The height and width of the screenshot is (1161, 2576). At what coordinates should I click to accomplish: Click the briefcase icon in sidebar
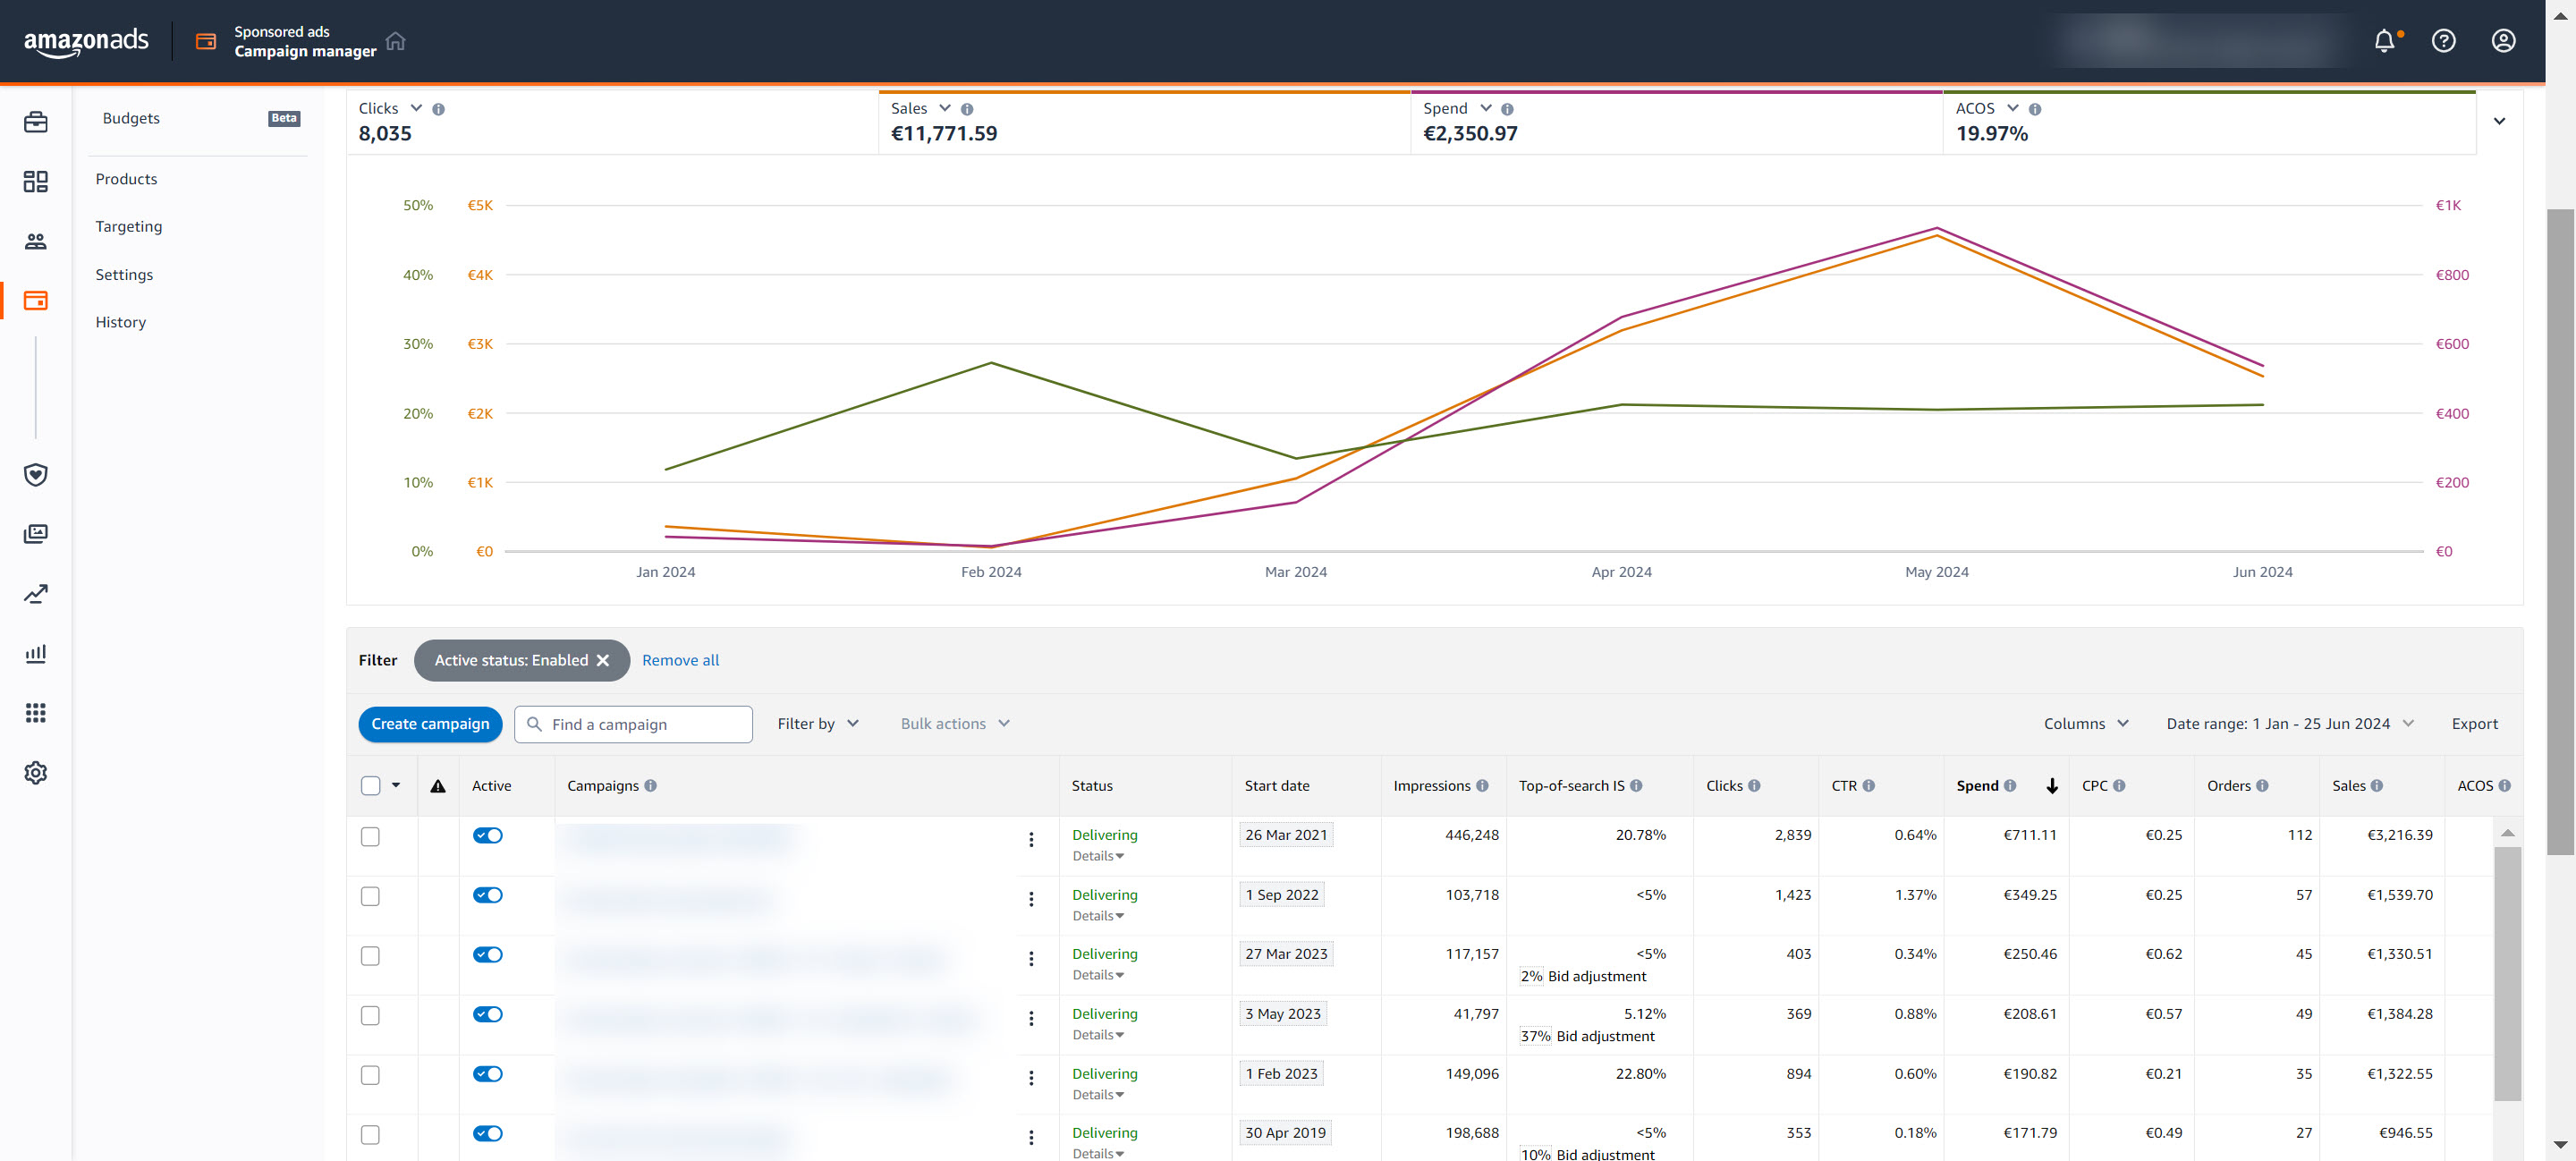36,122
